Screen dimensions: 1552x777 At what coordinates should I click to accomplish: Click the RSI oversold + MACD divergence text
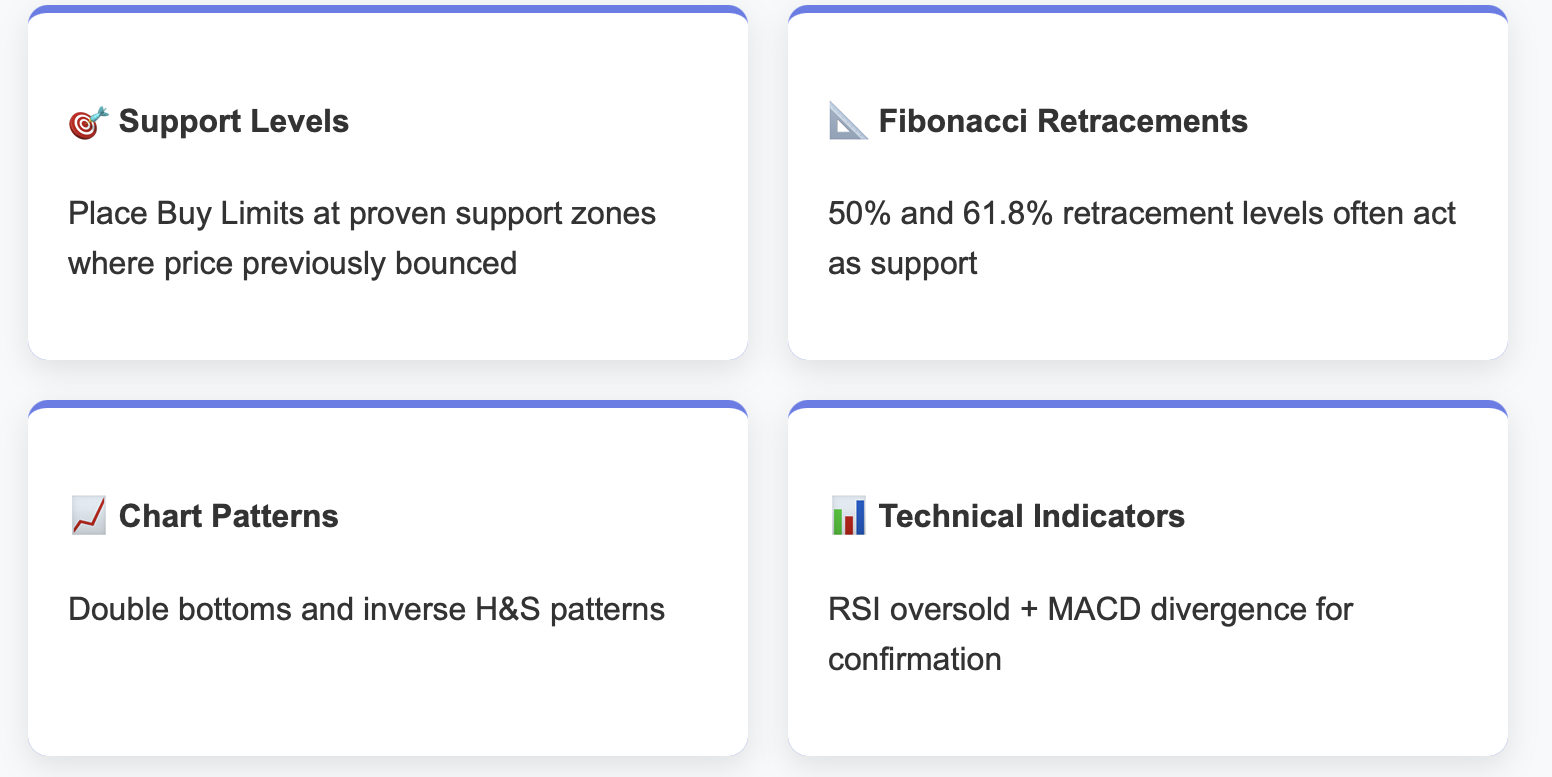(1090, 634)
